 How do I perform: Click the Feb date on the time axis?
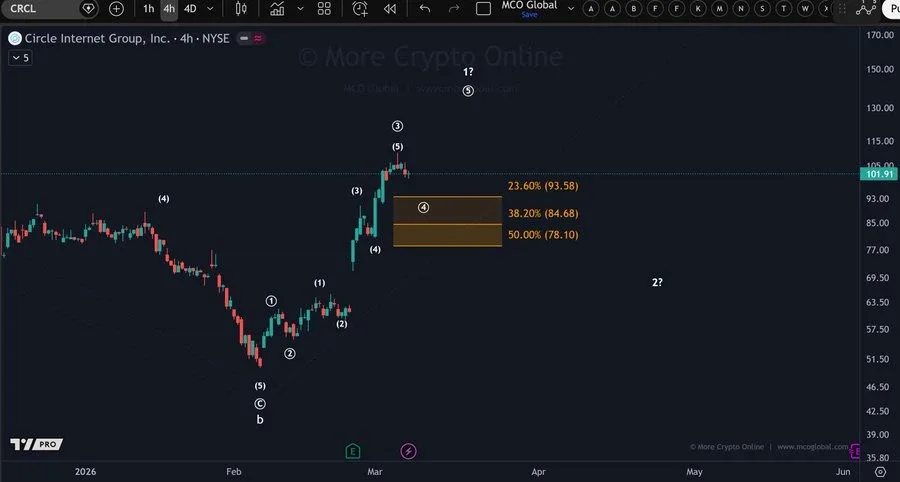[x=234, y=472]
